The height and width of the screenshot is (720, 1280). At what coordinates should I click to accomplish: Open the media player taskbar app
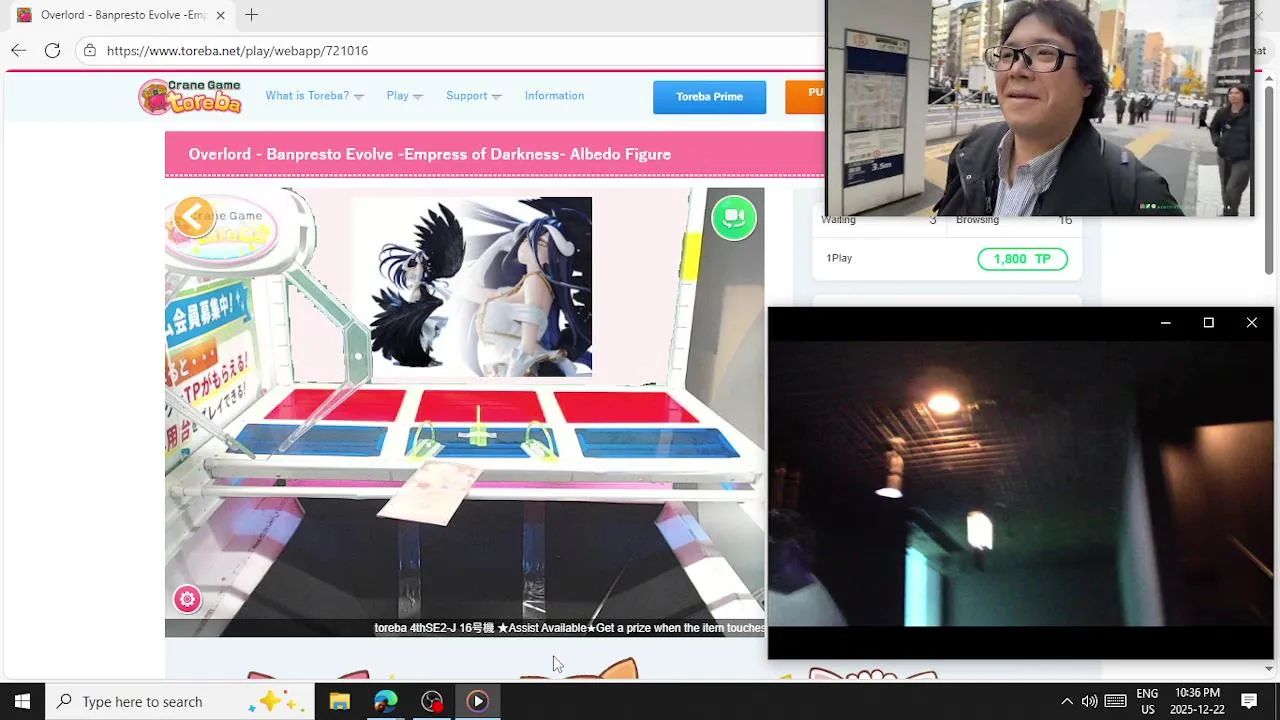click(x=478, y=701)
